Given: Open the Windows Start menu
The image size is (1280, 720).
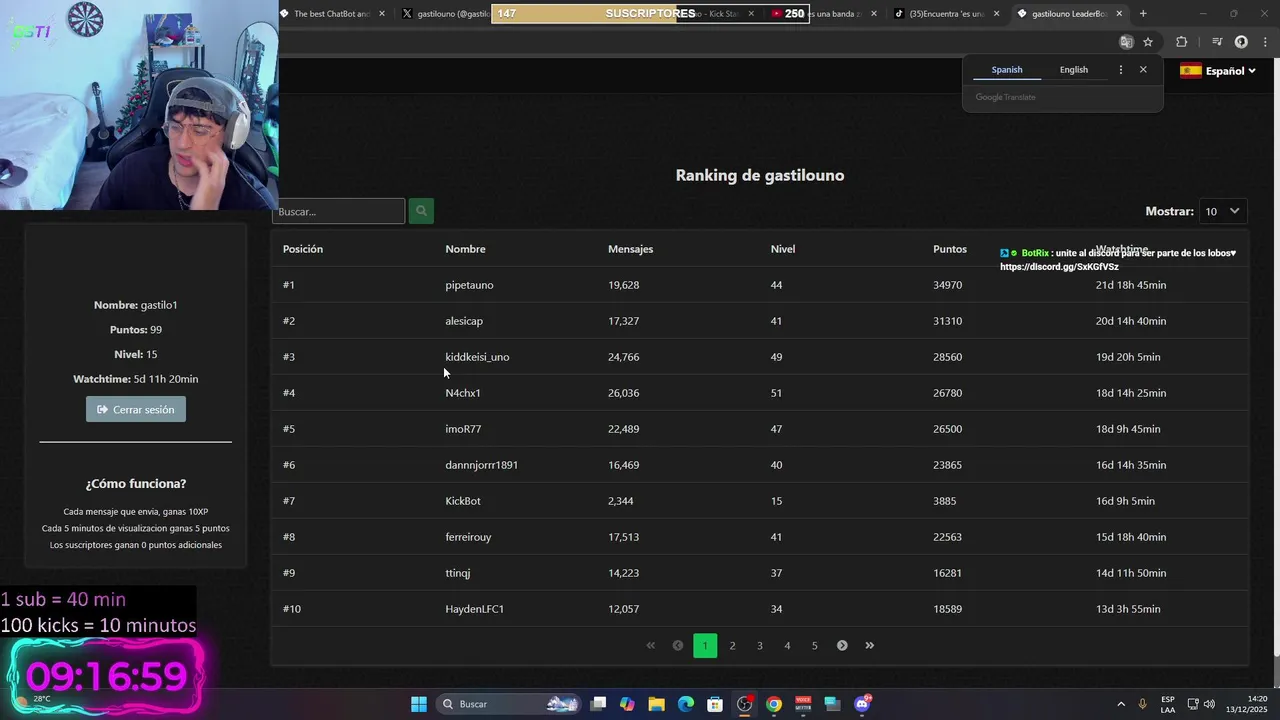Looking at the screenshot, I should click(419, 704).
